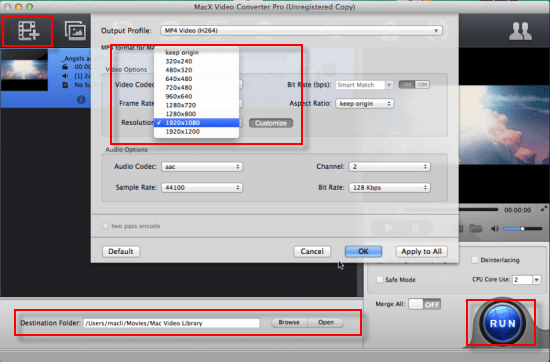Tick the Safe Mode checkbox

point(380,280)
